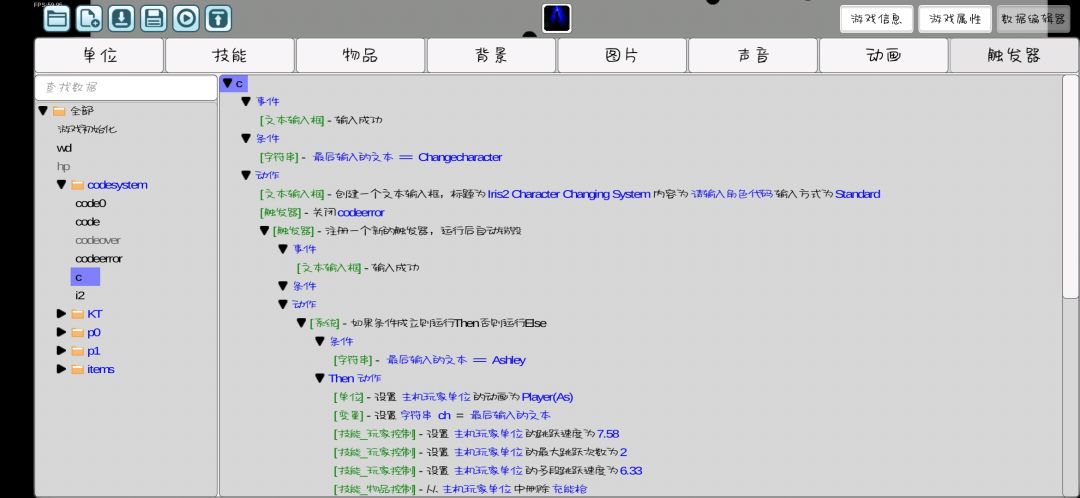Collapse the root c trigger node
1080x498 pixels.
[x=227, y=83]
